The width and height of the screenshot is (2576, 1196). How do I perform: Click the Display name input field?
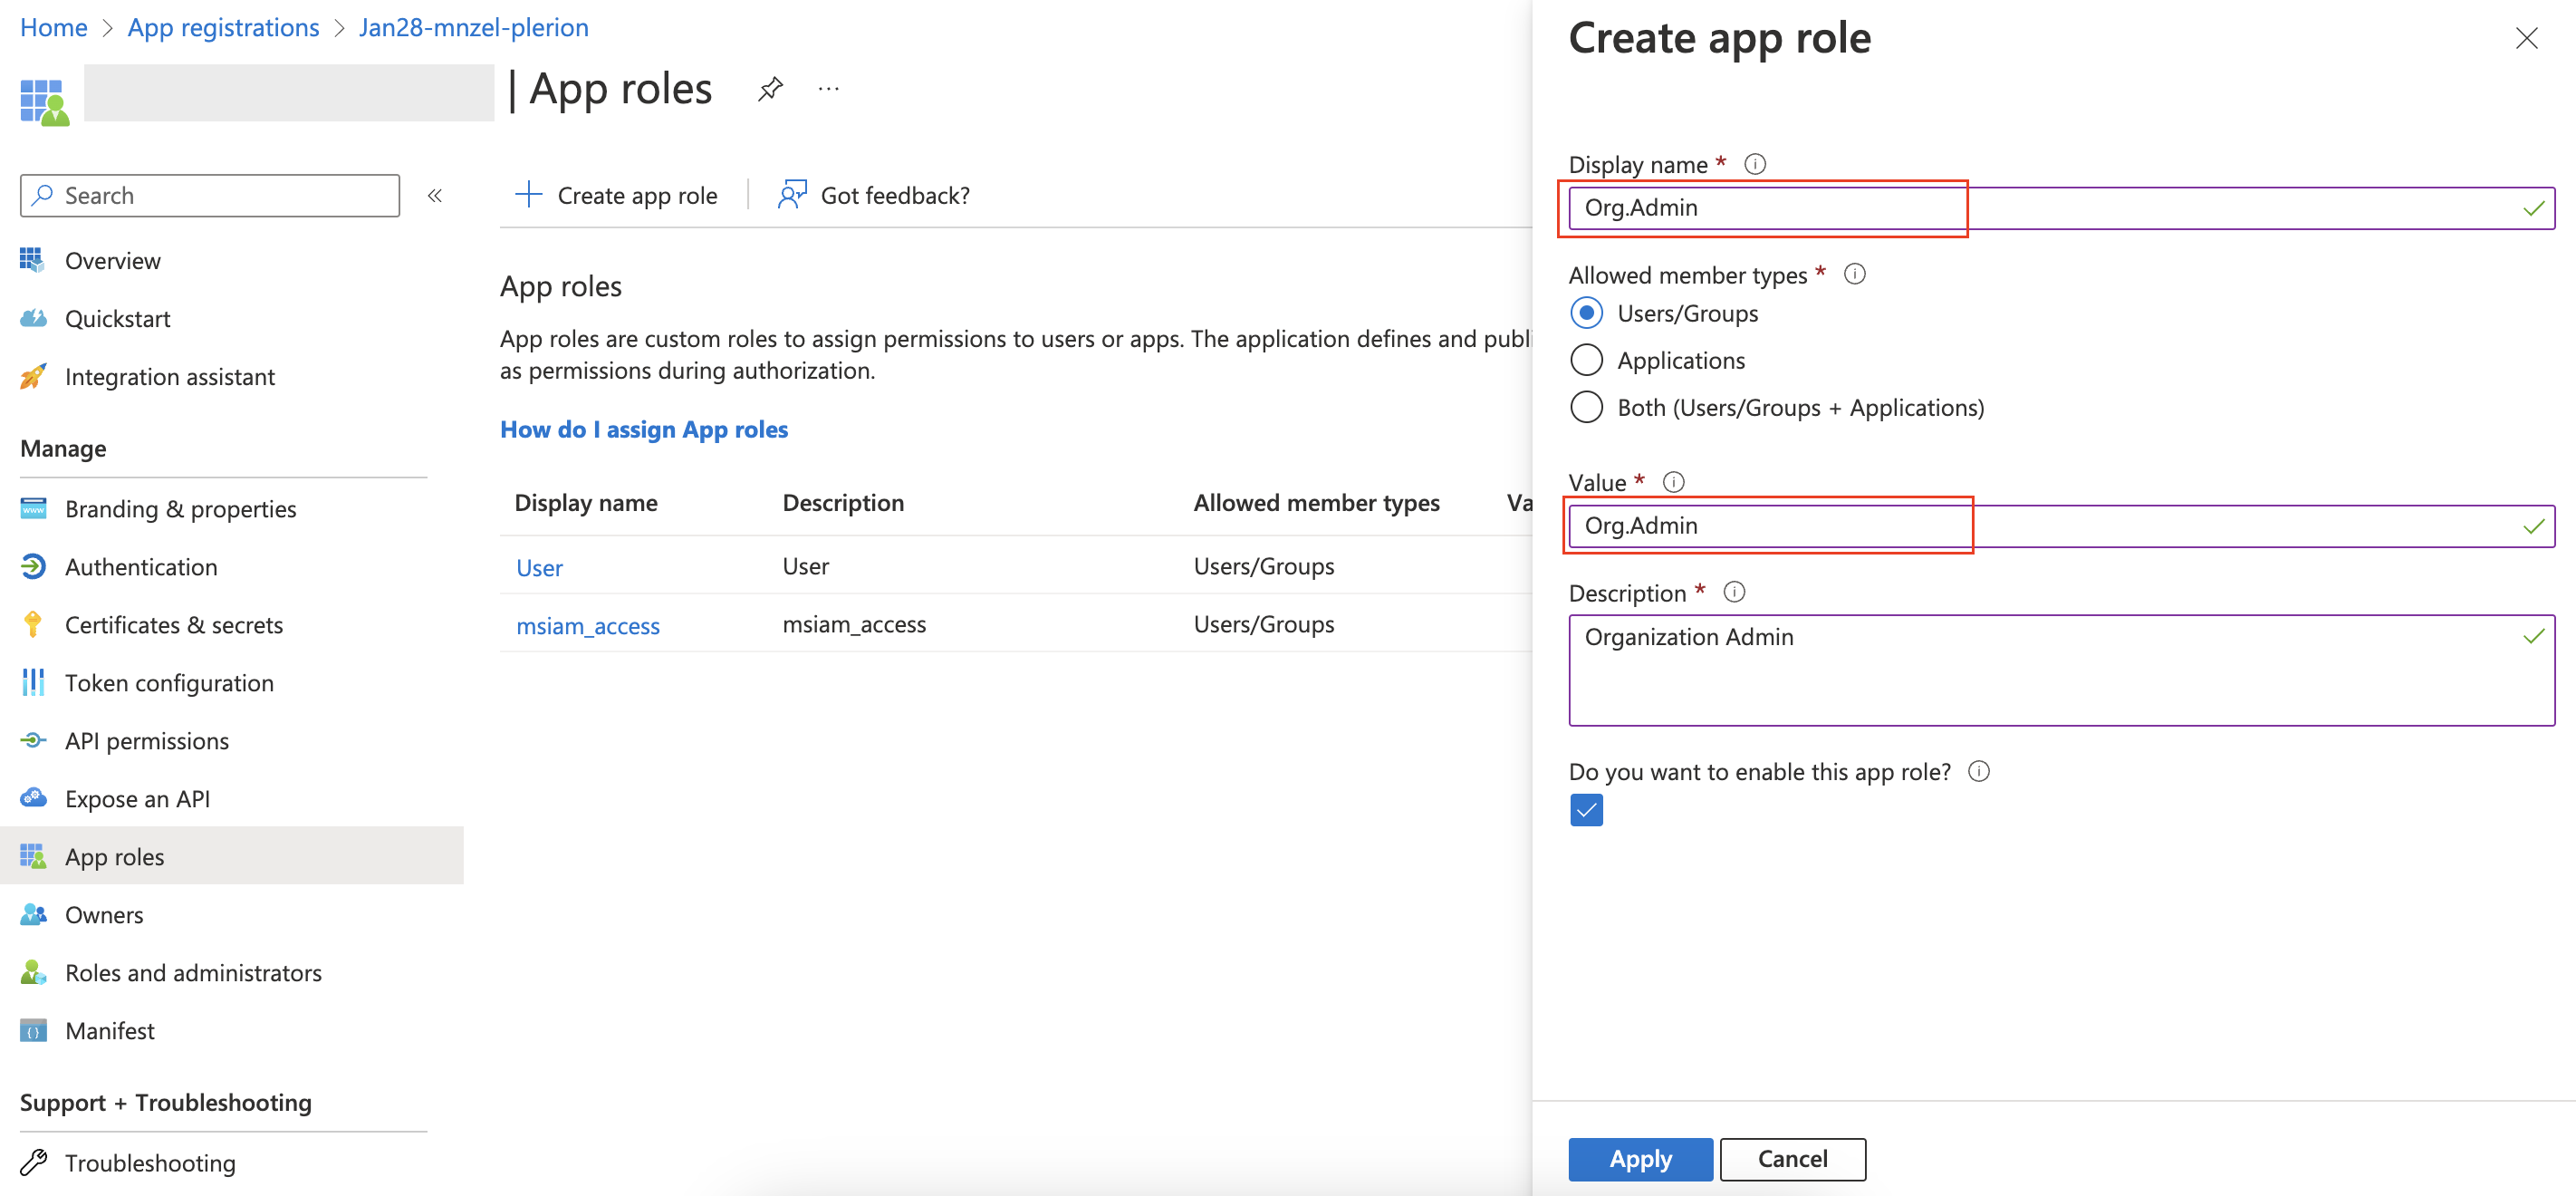click(2061, 208)
